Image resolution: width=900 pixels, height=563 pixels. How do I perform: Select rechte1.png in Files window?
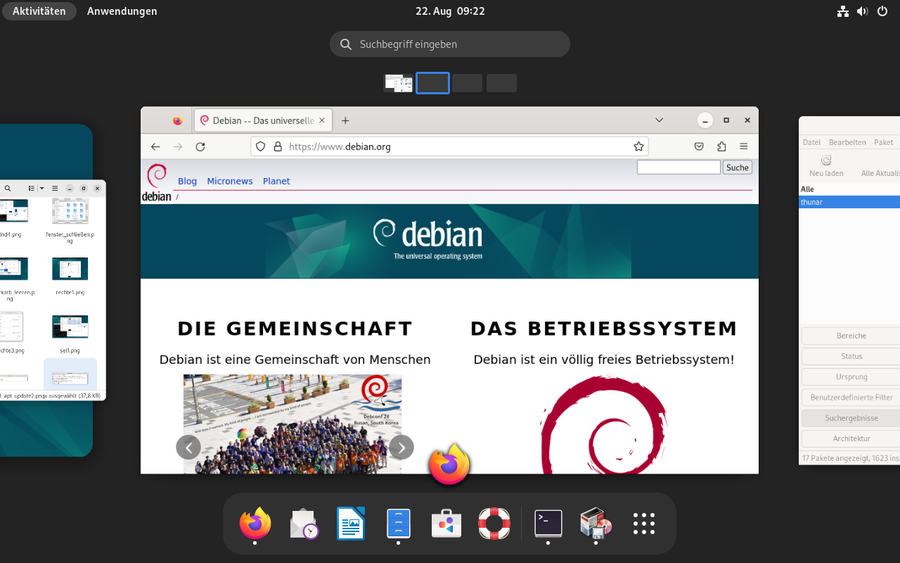tap(70, 276)
